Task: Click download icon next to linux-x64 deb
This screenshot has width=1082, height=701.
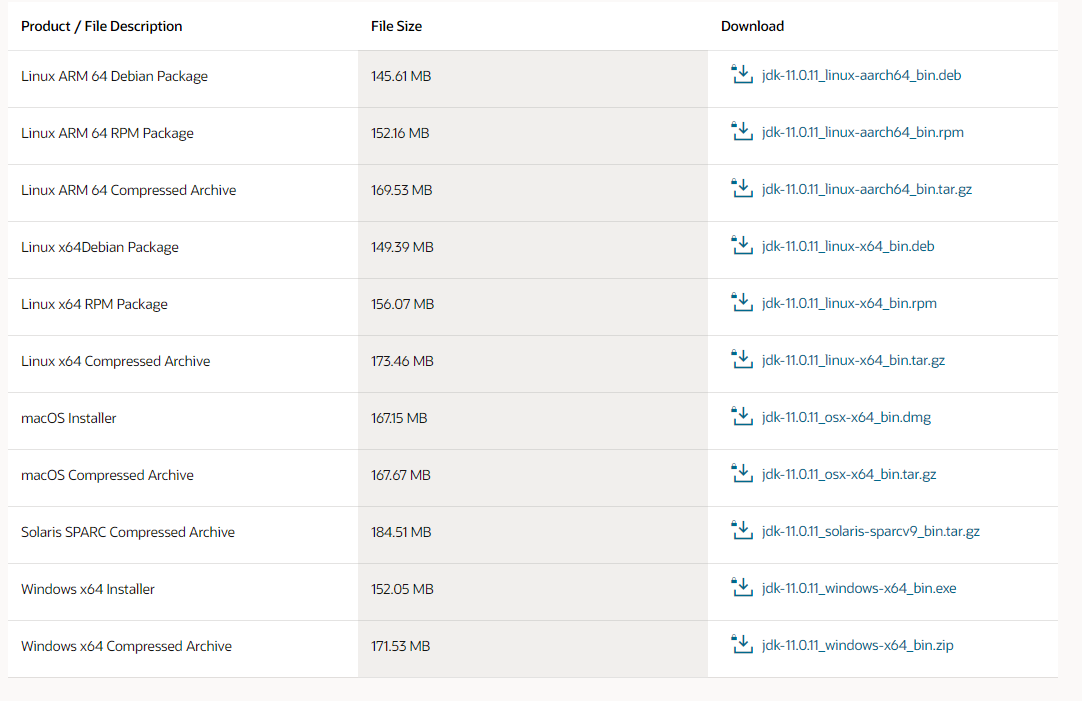Action: [x=741, y=246]
